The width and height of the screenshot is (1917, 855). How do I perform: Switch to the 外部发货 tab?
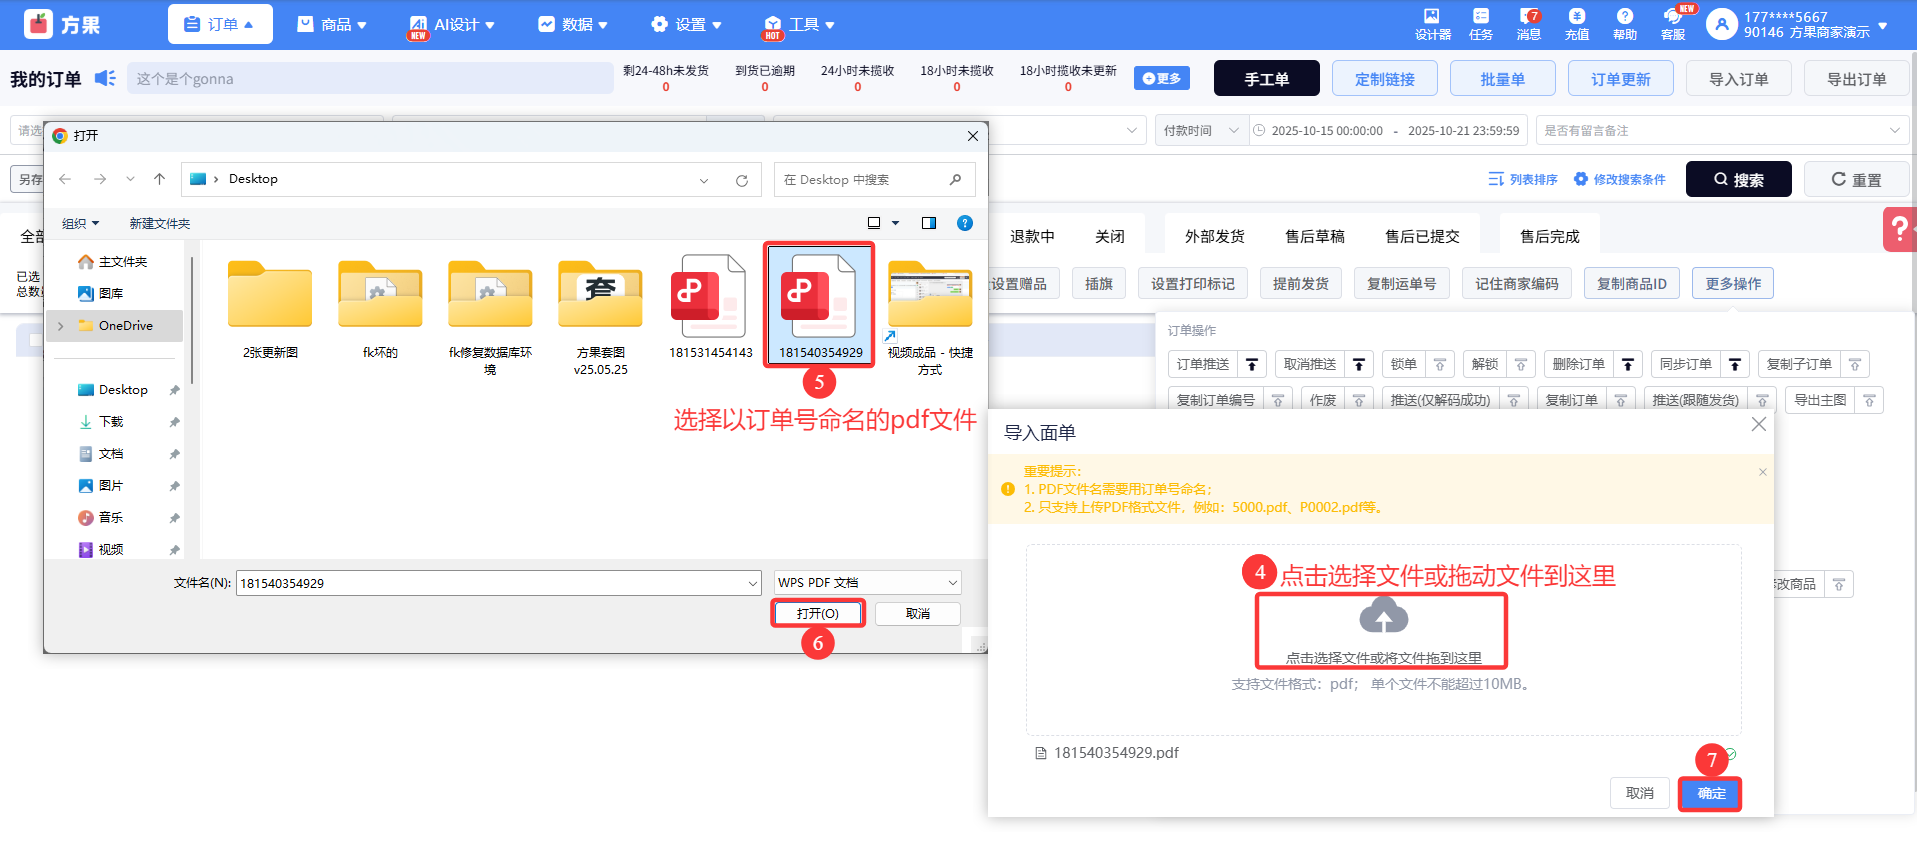[1214, 237]
